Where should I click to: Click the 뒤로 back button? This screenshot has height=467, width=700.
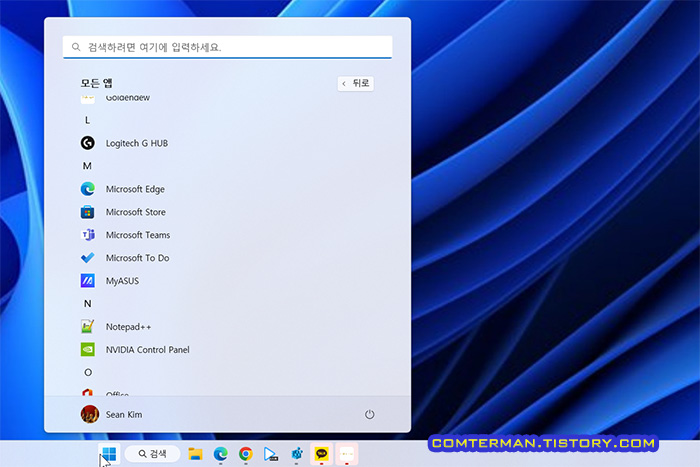pyautogui.click(x=356, y=83)
